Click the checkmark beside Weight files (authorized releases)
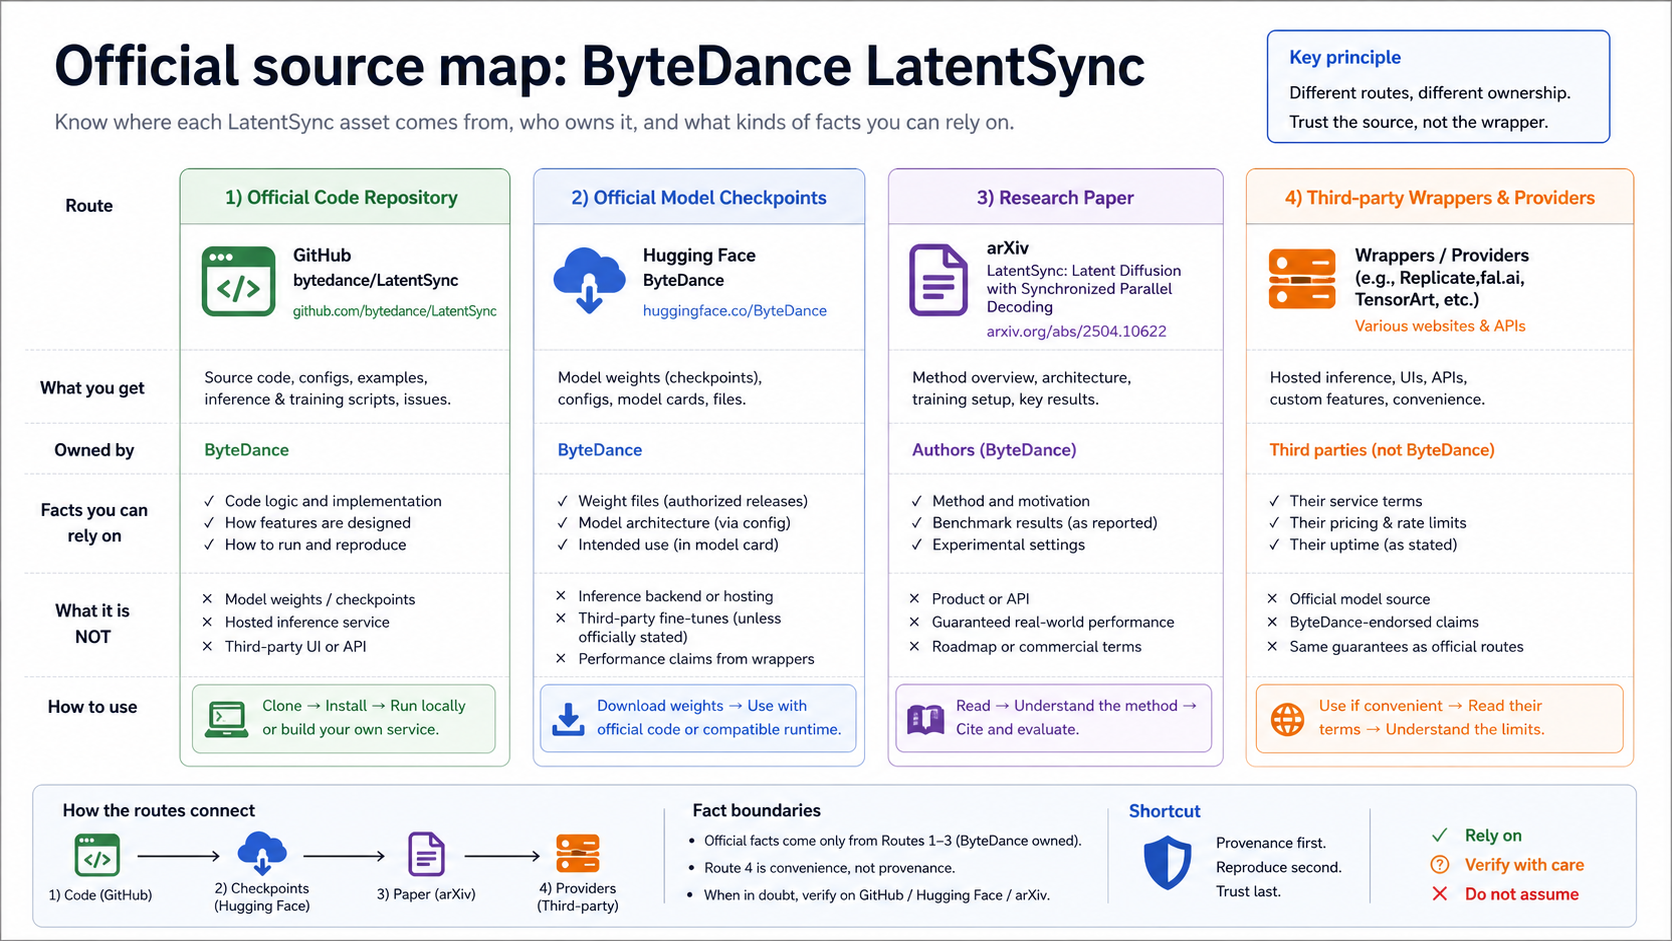Screen dimensions: 1672x941 click(x=562, y=501)
